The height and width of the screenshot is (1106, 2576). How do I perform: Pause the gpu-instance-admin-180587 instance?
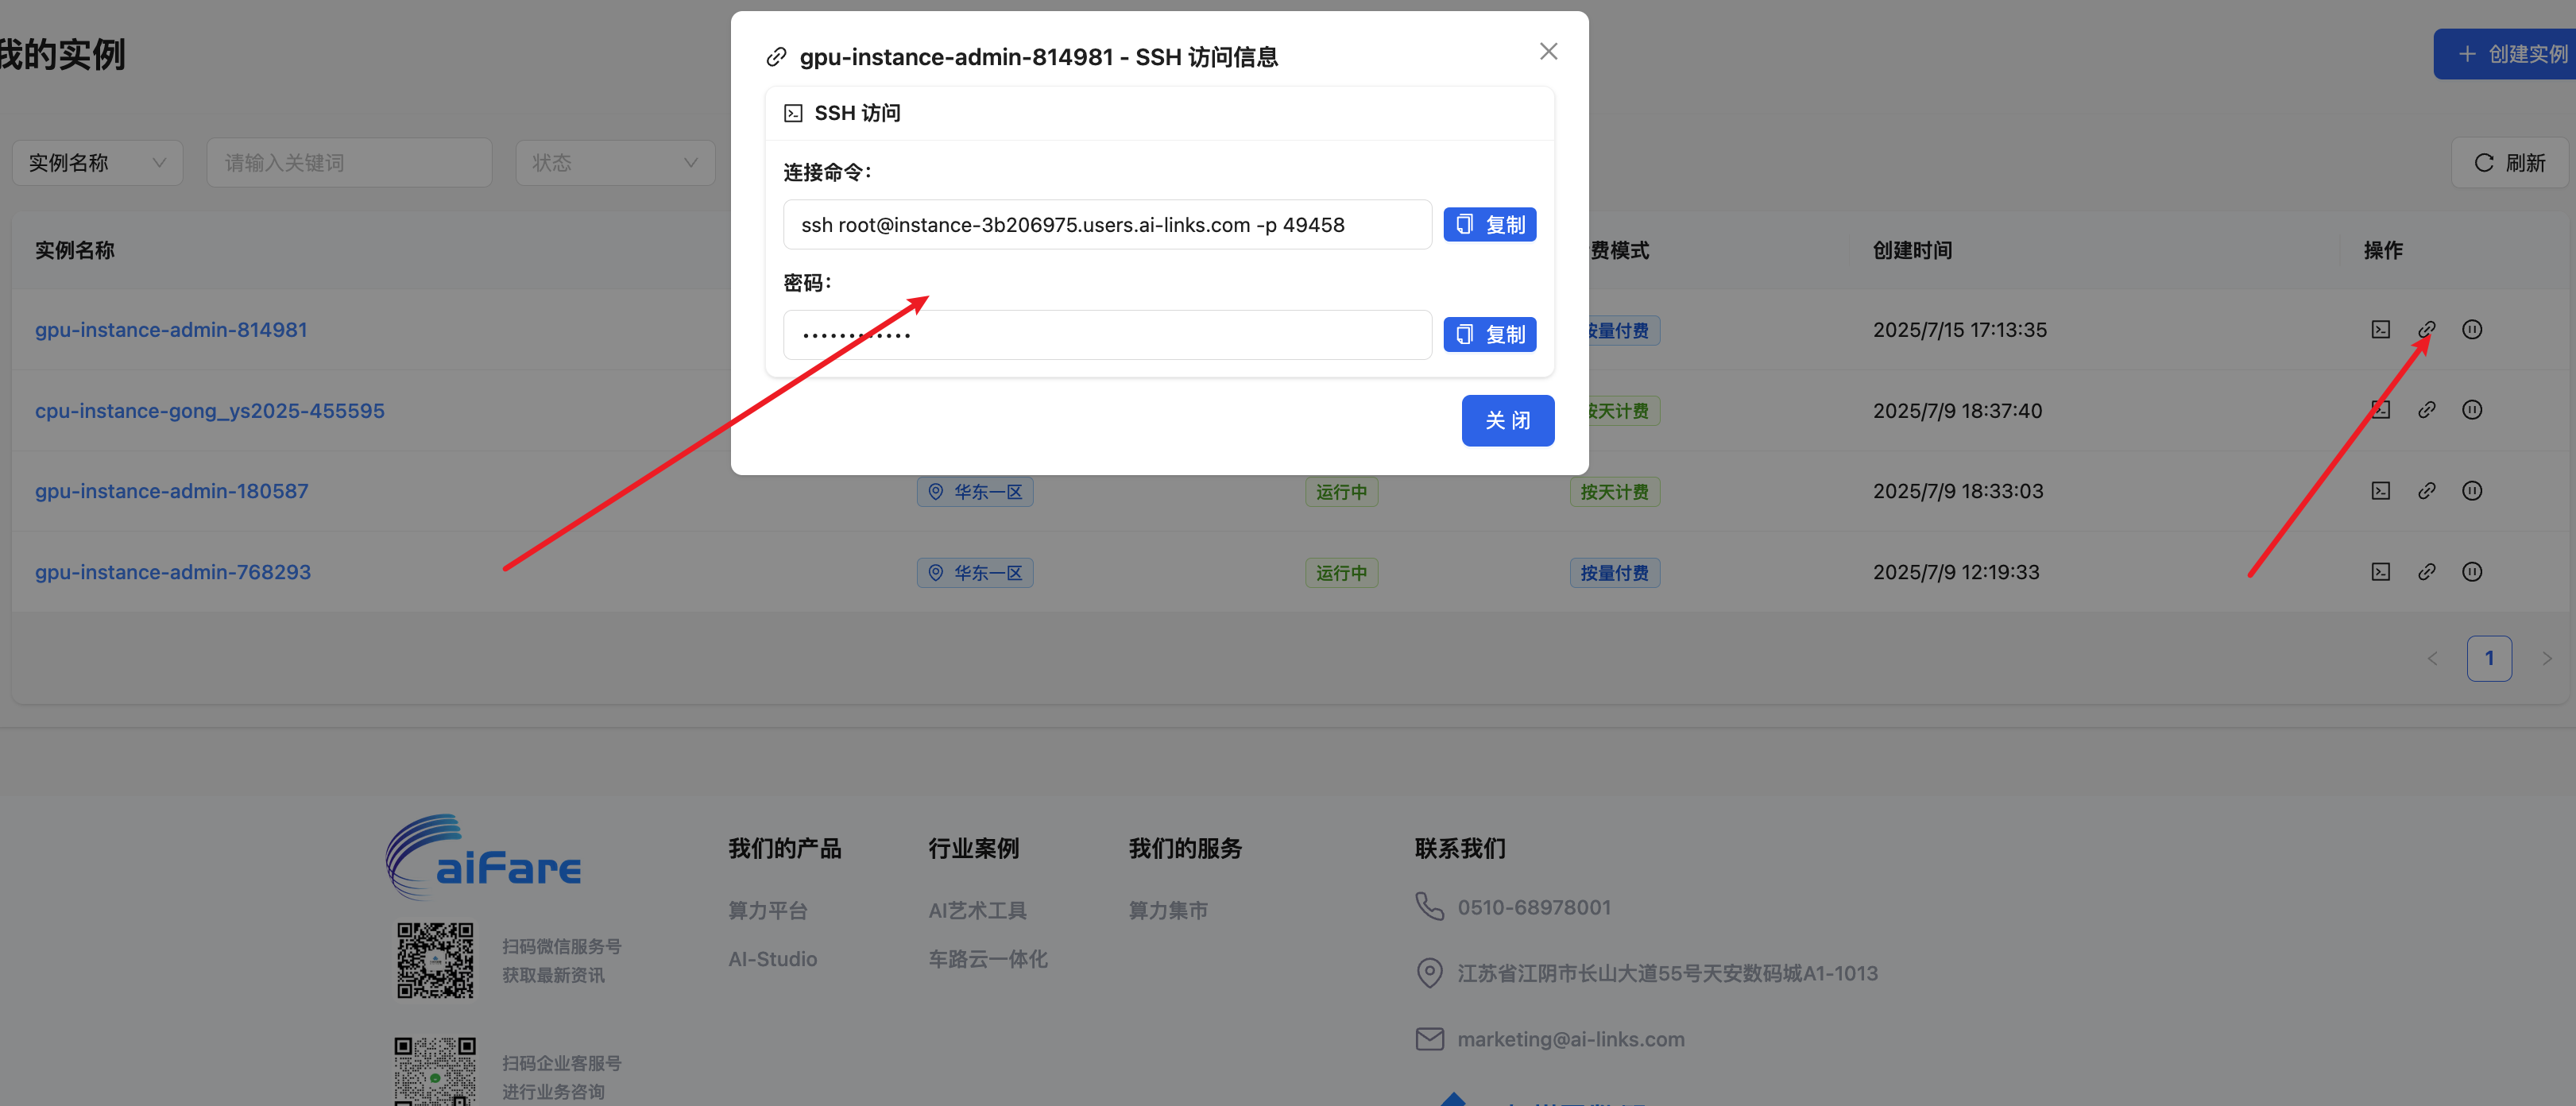(2473, 490)
